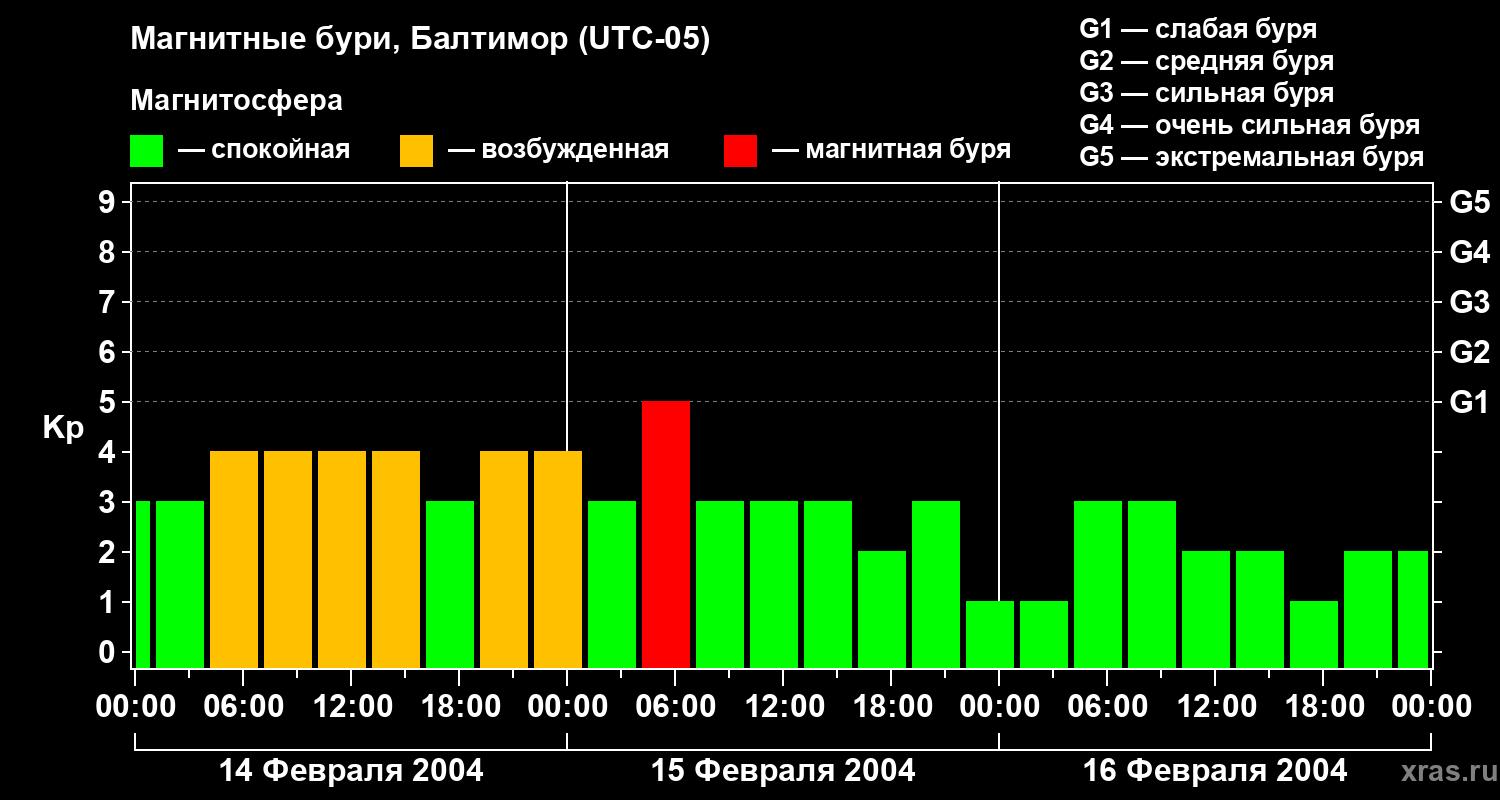The height and width of the screenshot is (800, 1500).
Task: Click the 'G4 — очень сильная буря' legend line
Action: [1250, 125]
